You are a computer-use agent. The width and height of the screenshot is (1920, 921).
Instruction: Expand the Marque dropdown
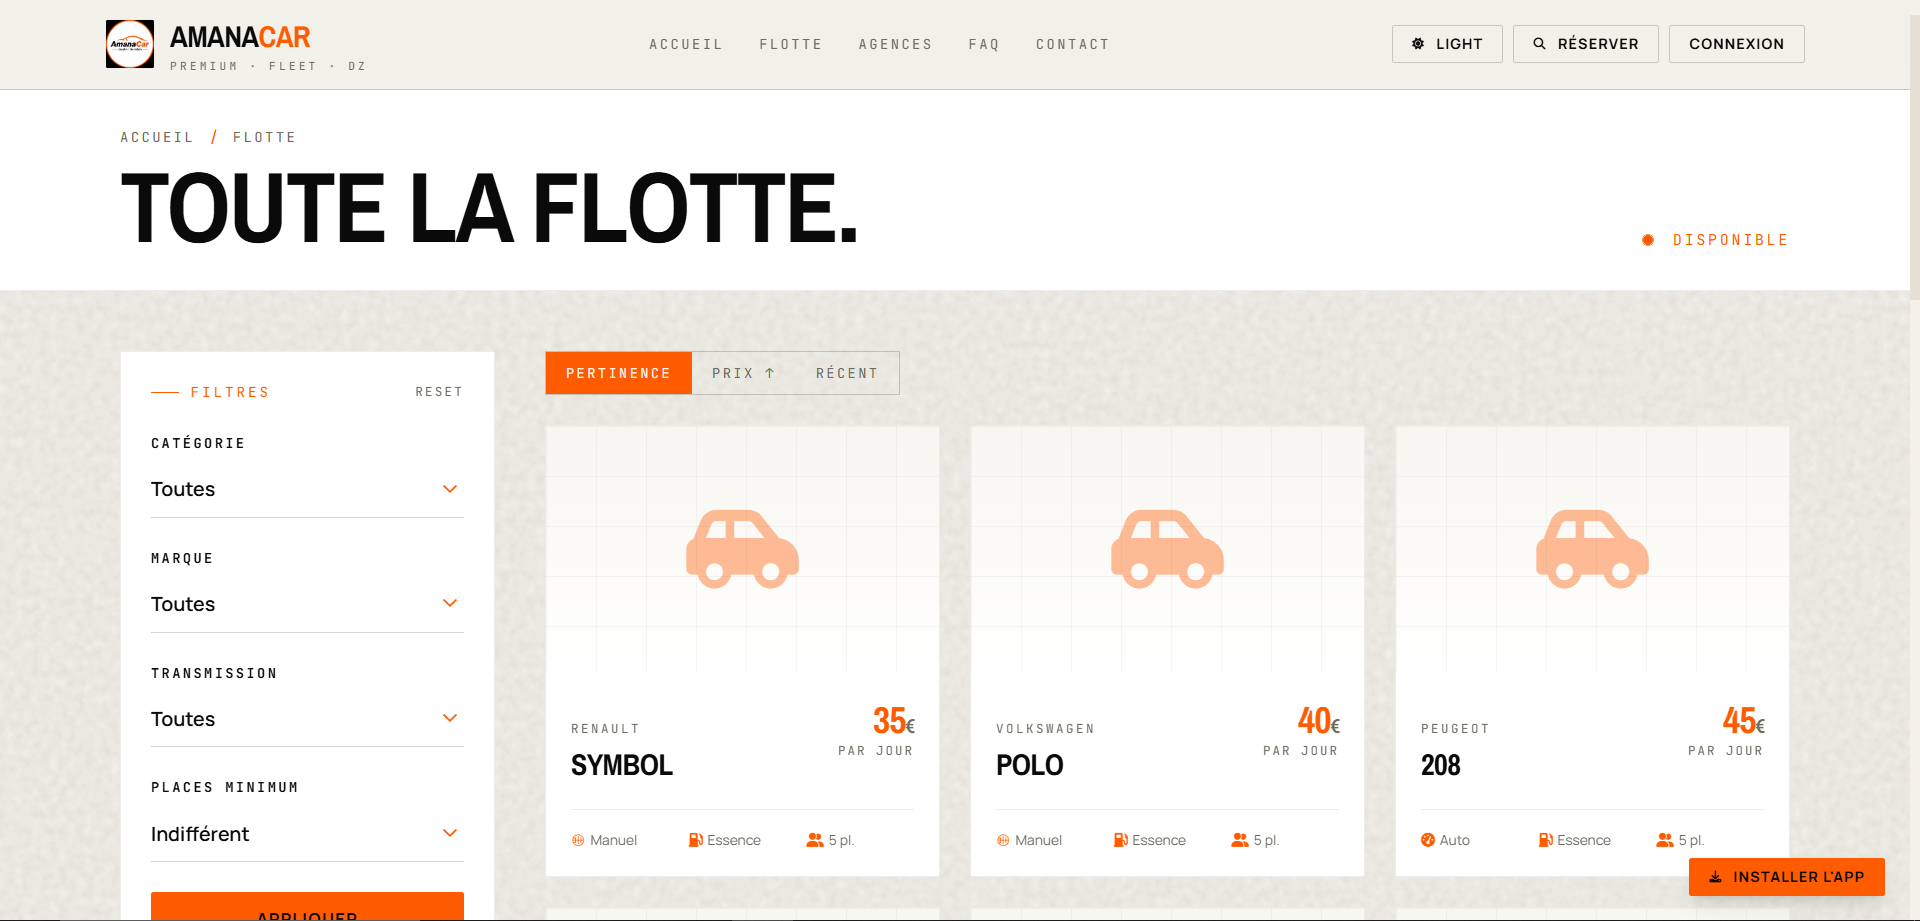click(x=307, y=604)
